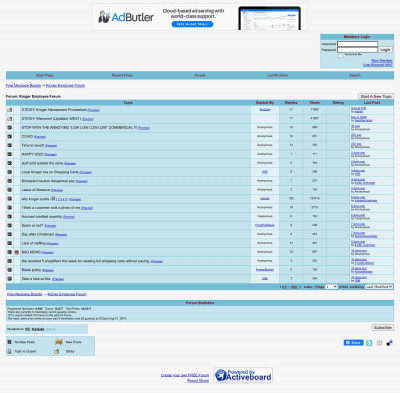Click status icon beside HAPPY 2022 topic
Screen dimensions: 400x393
tap(10, 154)
